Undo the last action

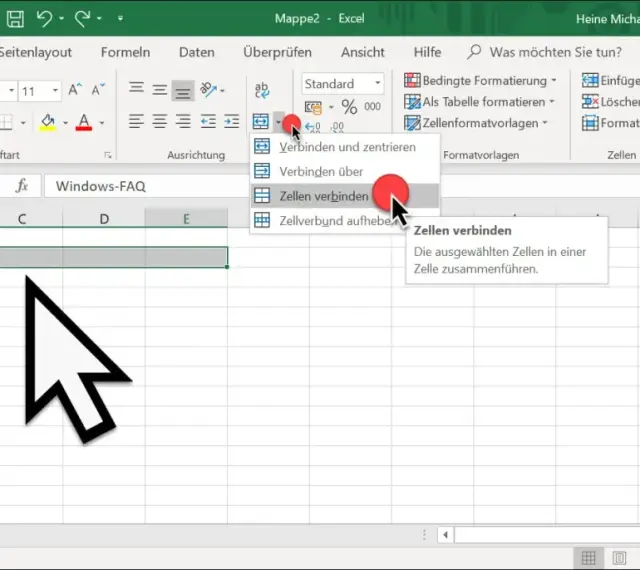(44, 18)
